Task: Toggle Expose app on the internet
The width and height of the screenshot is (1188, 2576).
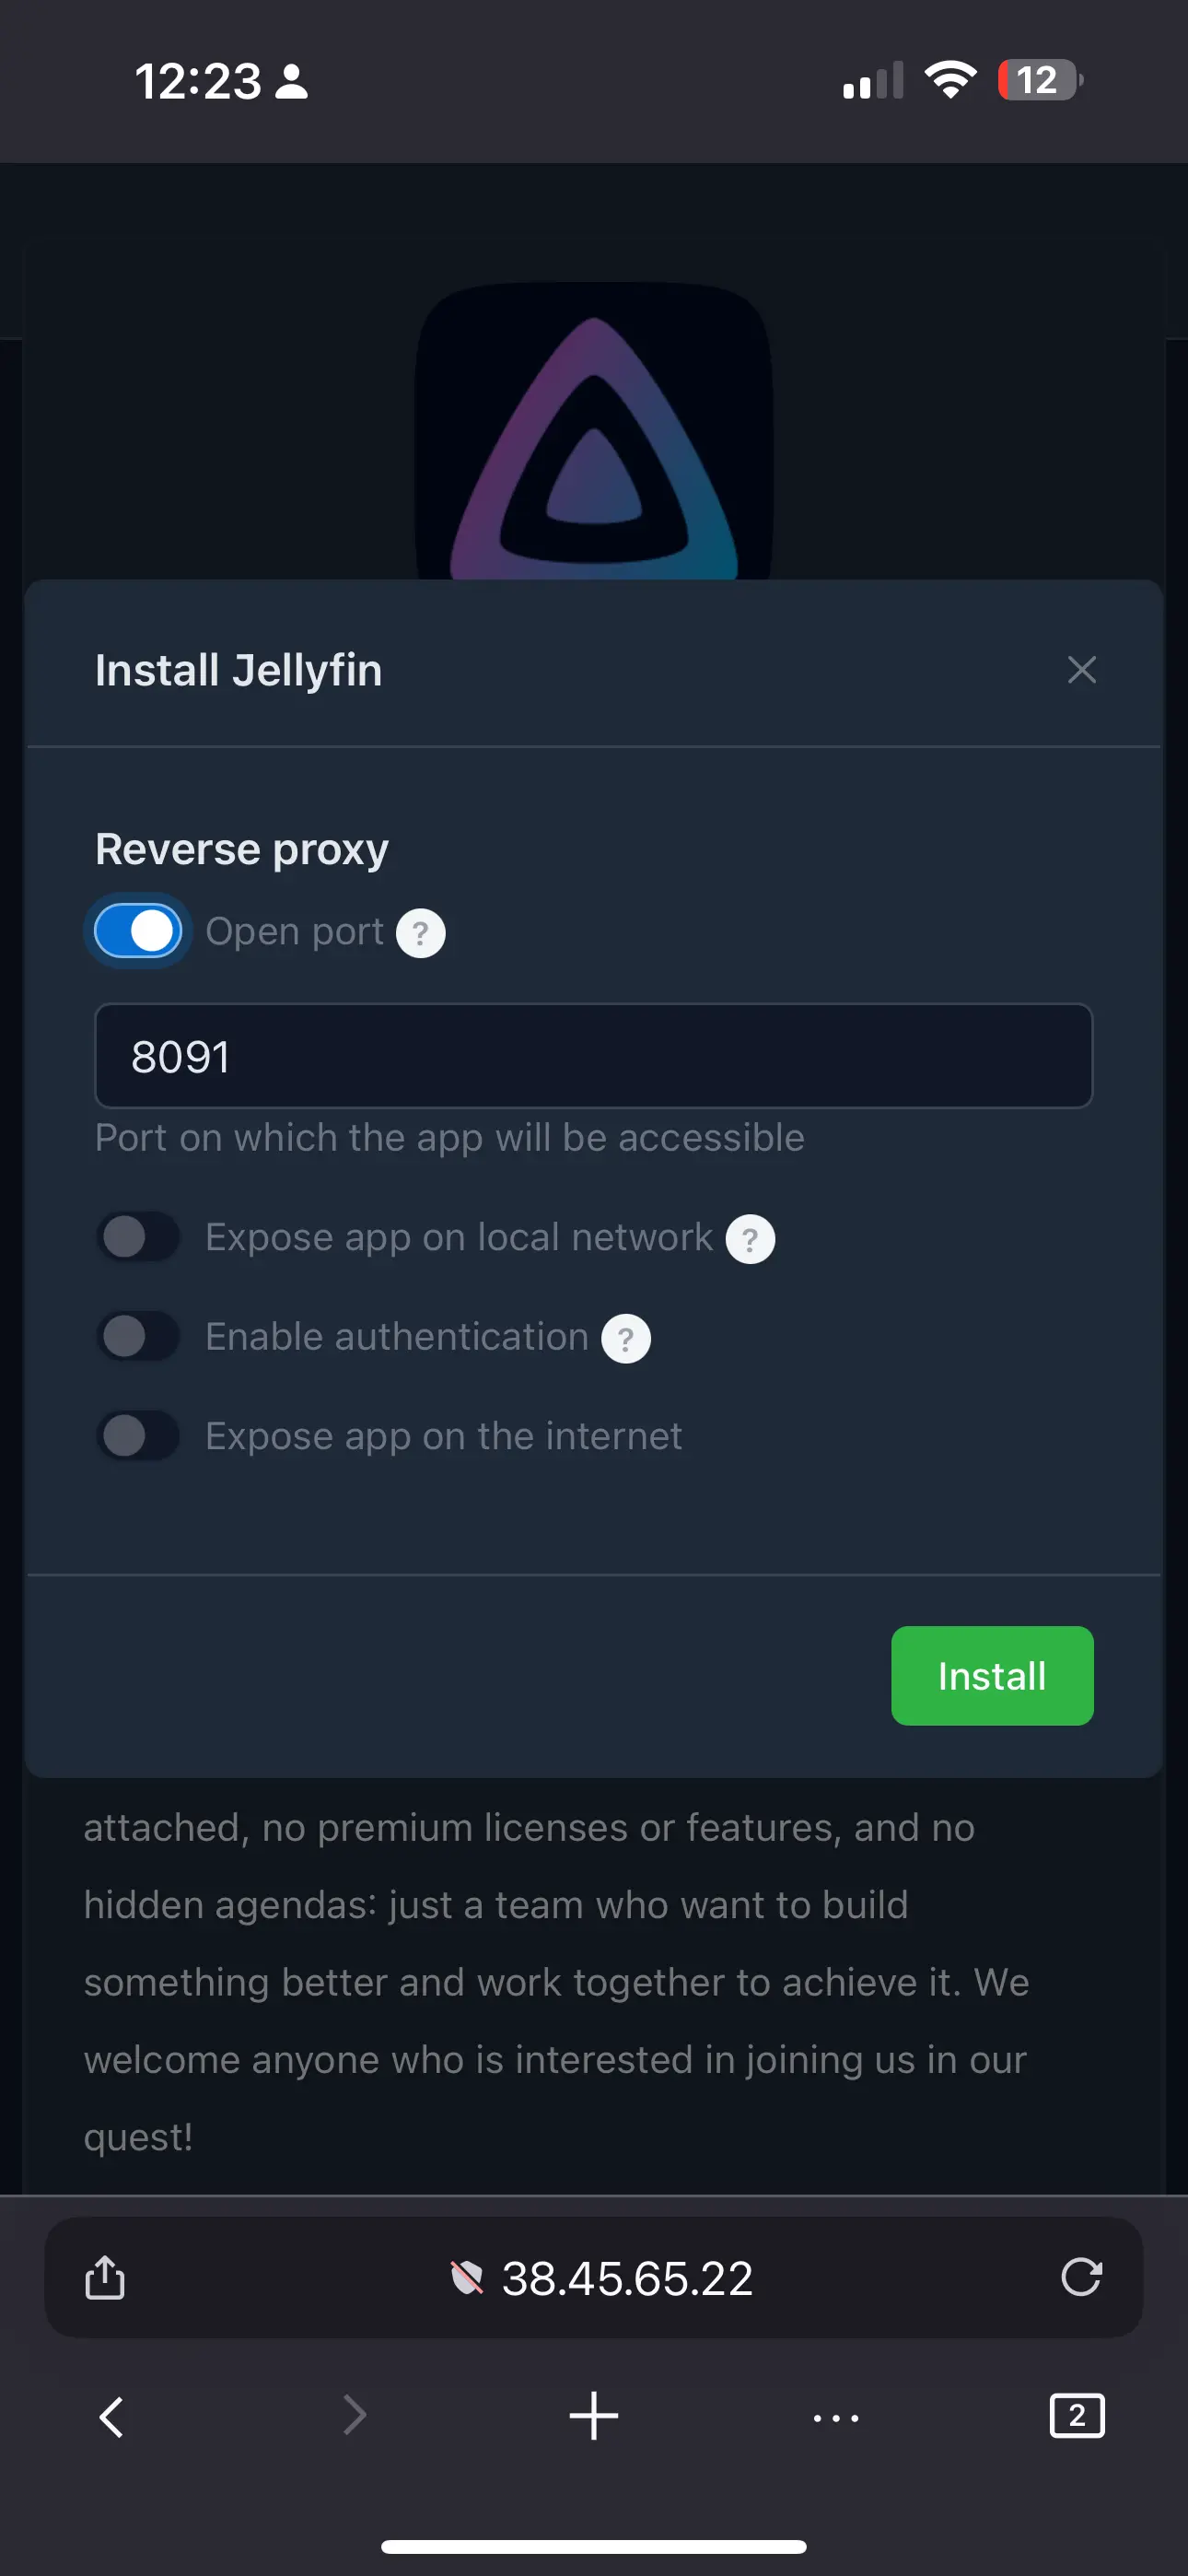Action: click(x=138, y=1436)
